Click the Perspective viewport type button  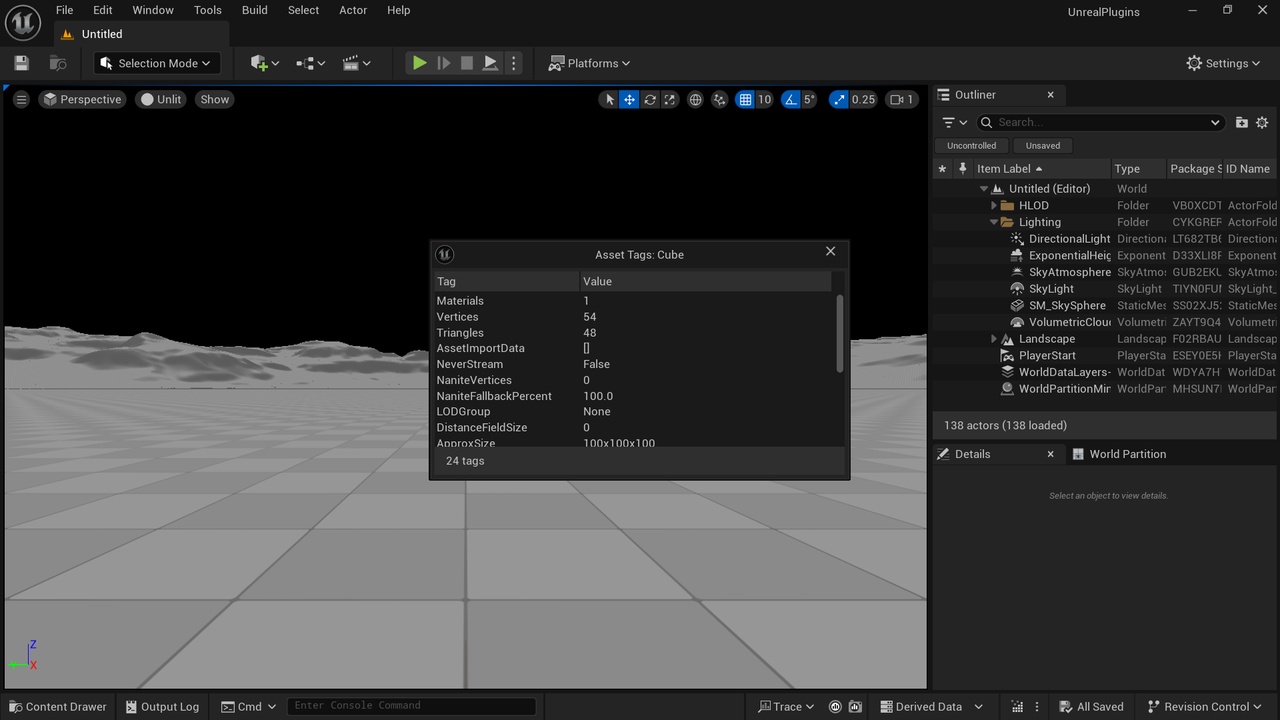click(x=82, y=99)
